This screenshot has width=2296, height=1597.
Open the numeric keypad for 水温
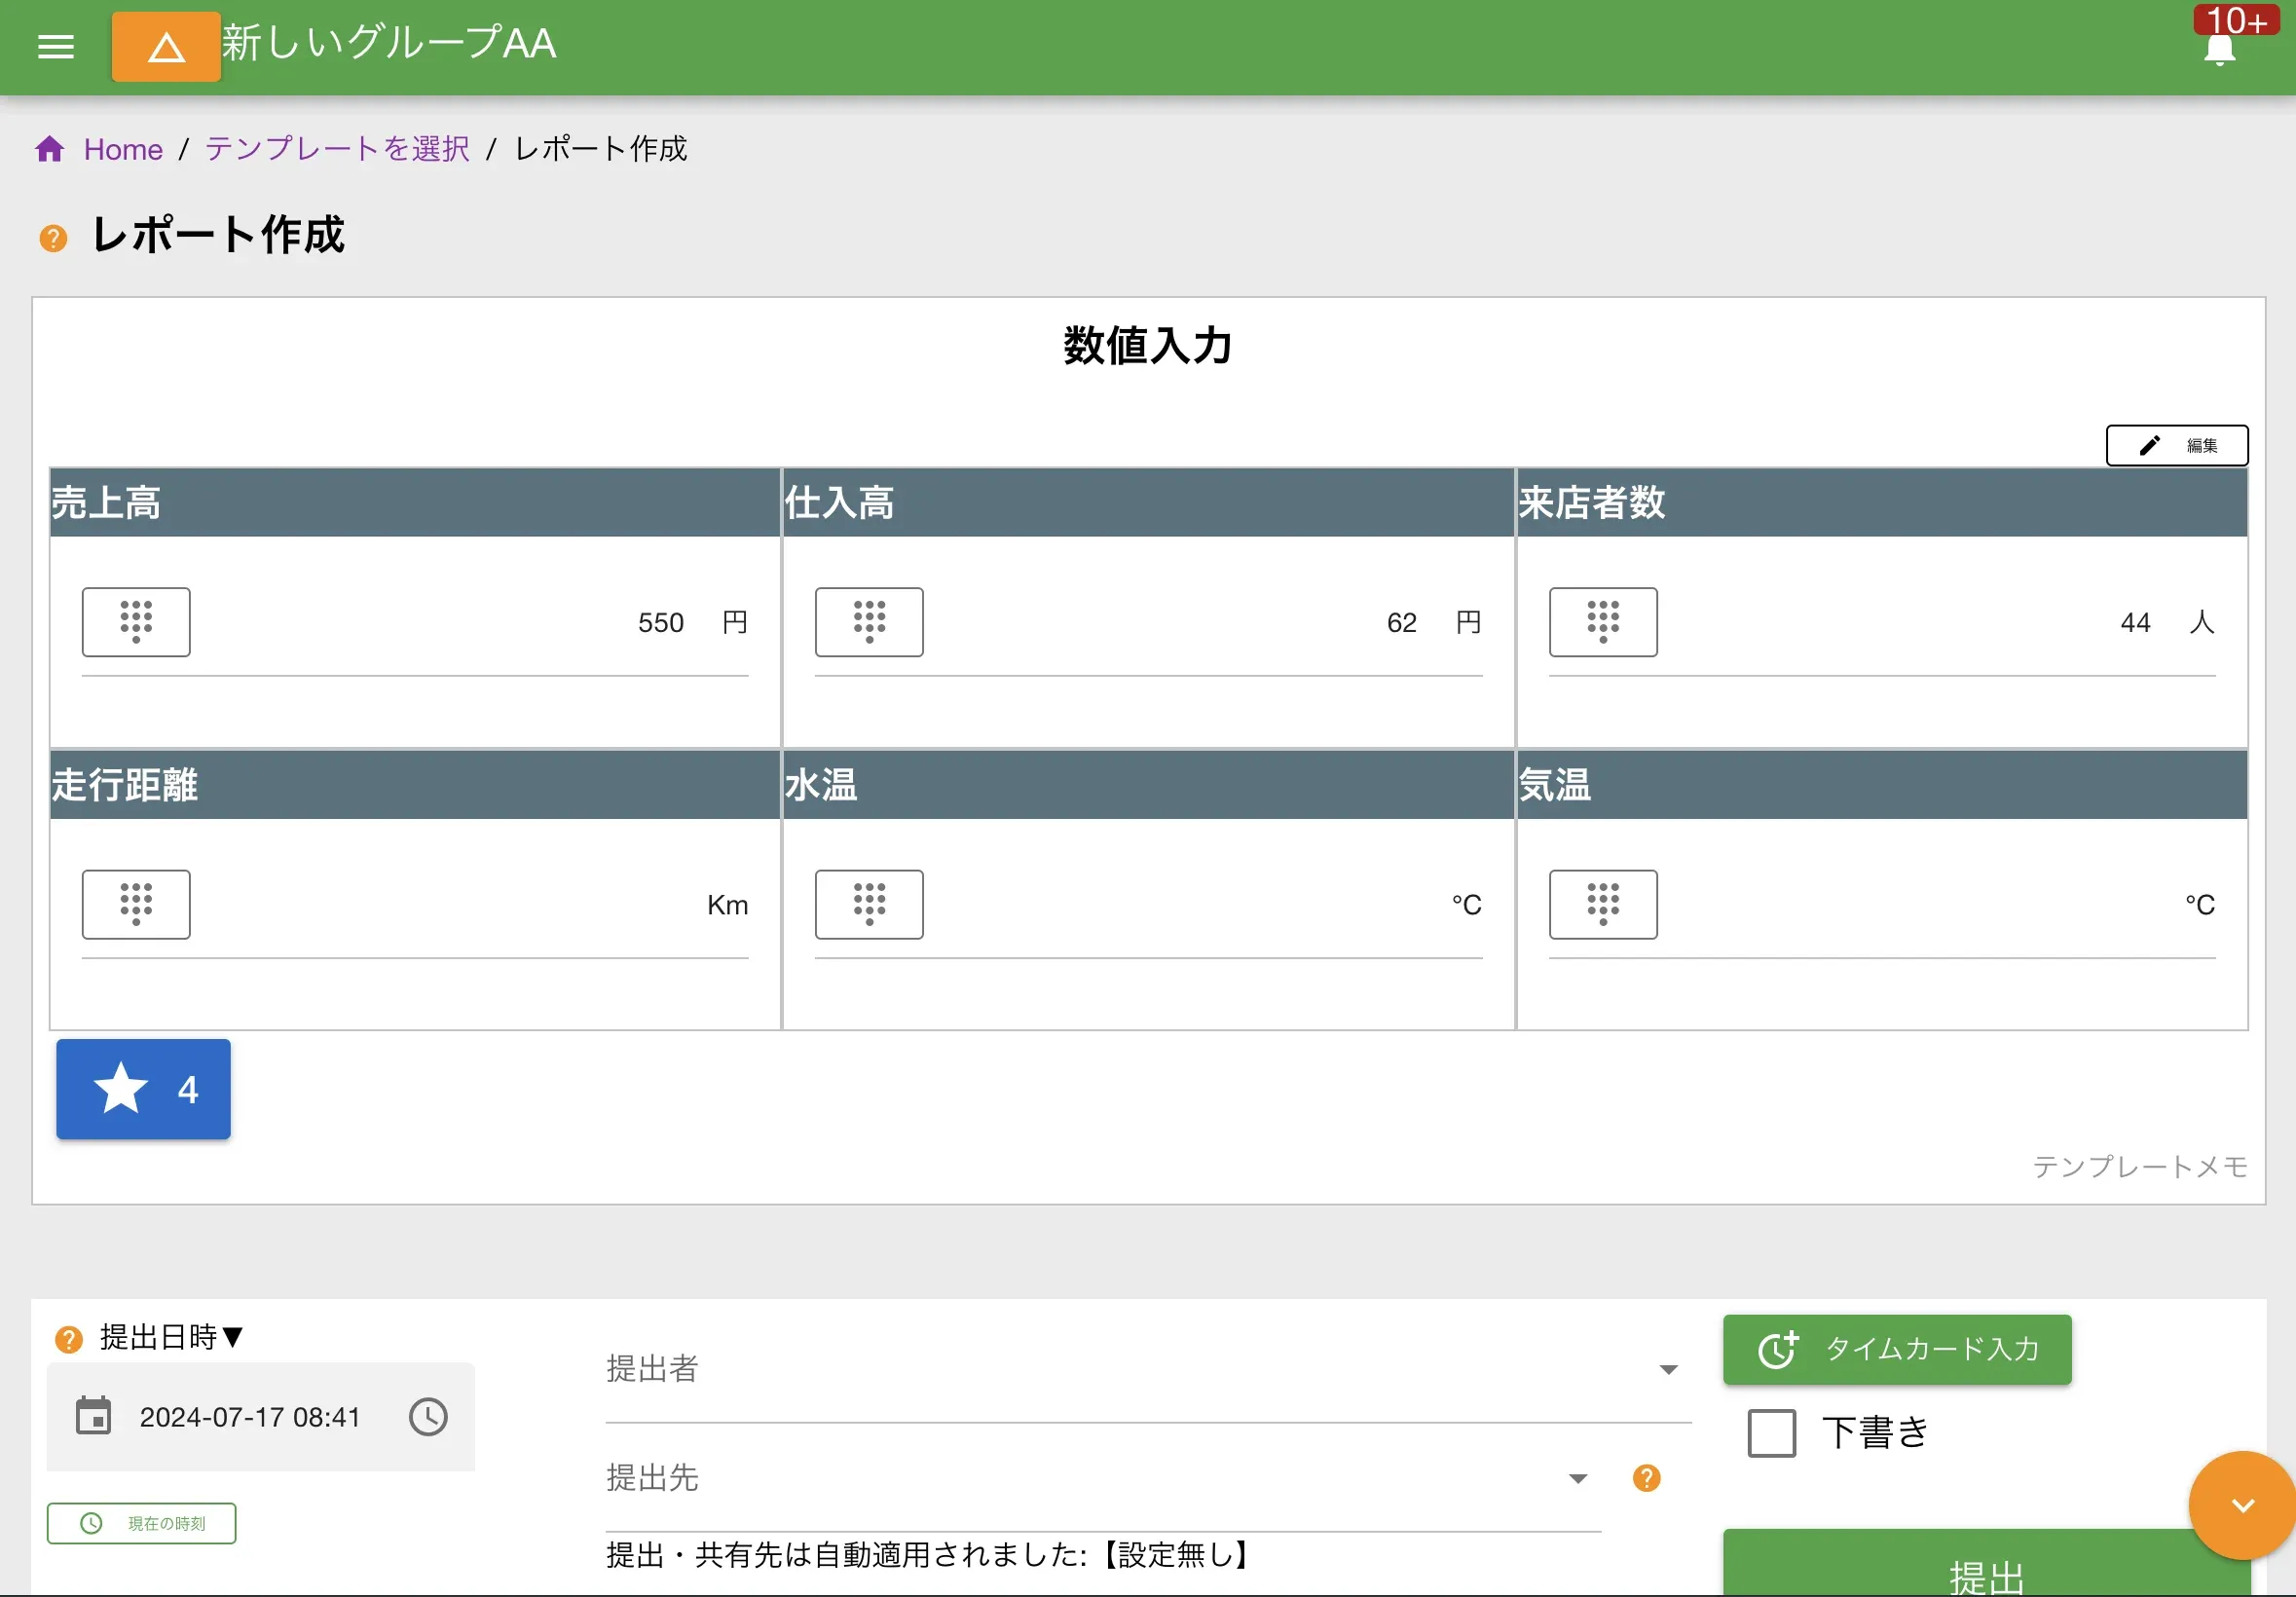click(x=869, y=905)
